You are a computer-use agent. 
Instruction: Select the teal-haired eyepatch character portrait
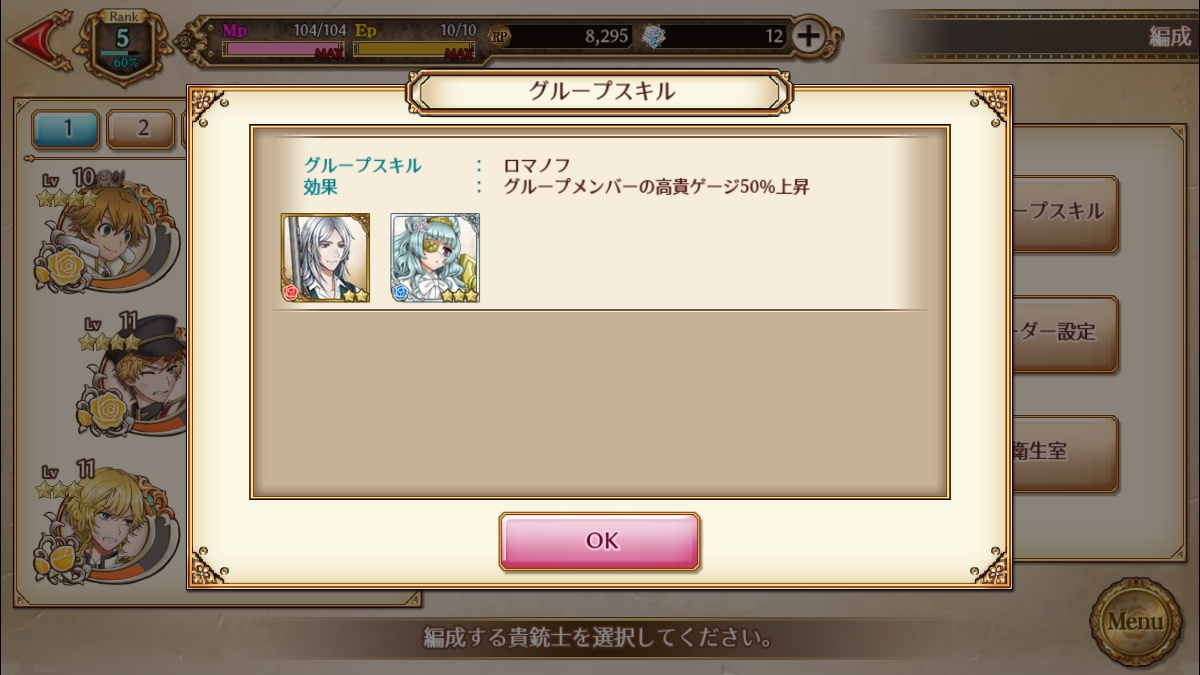(435, 258)
